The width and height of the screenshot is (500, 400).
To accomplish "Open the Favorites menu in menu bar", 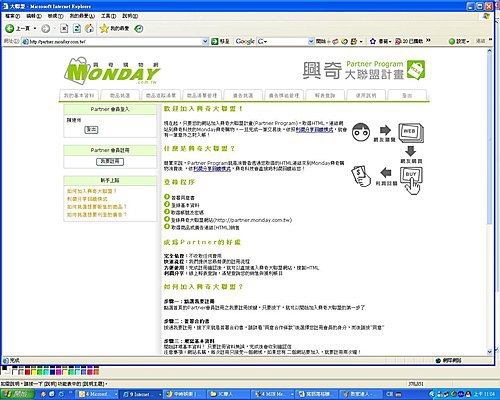I will pyautogui.click(x=82, y=16).
